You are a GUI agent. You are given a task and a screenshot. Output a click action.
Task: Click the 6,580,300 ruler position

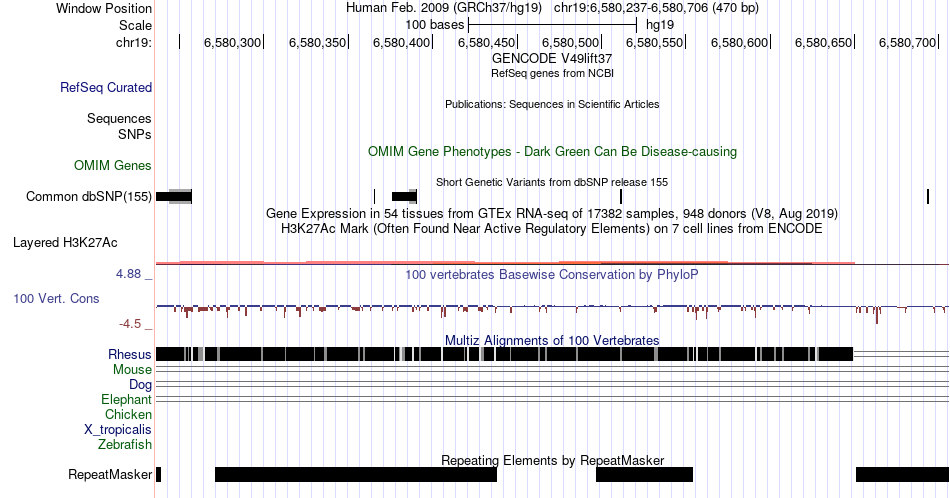click(232, 42)
